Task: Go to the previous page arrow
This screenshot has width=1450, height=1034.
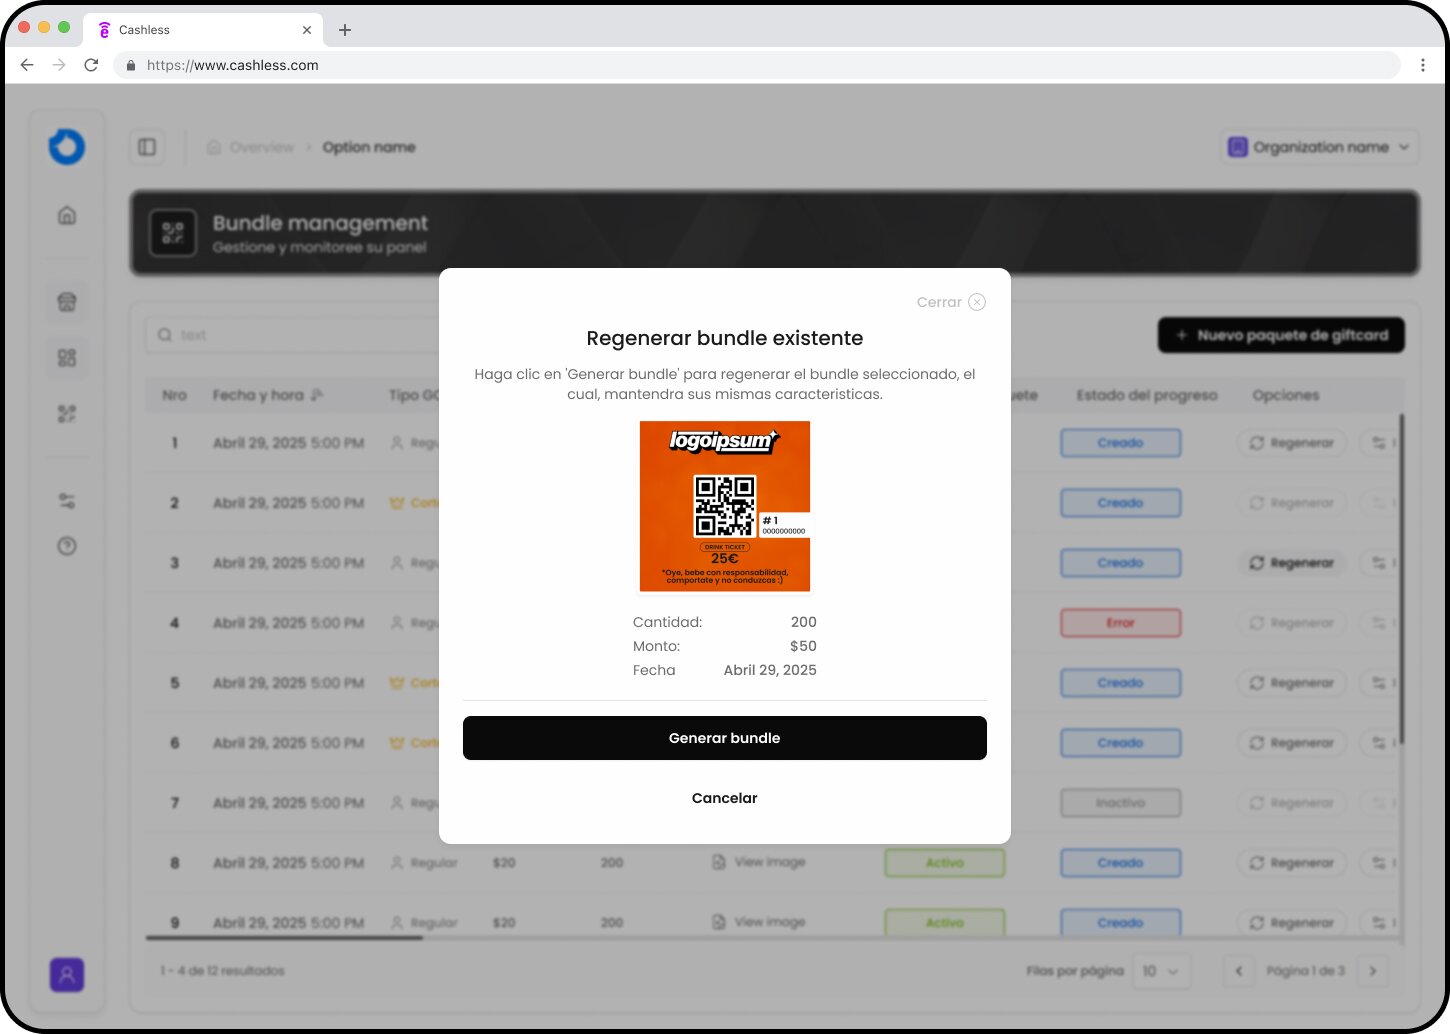Action: [1239, 971]
